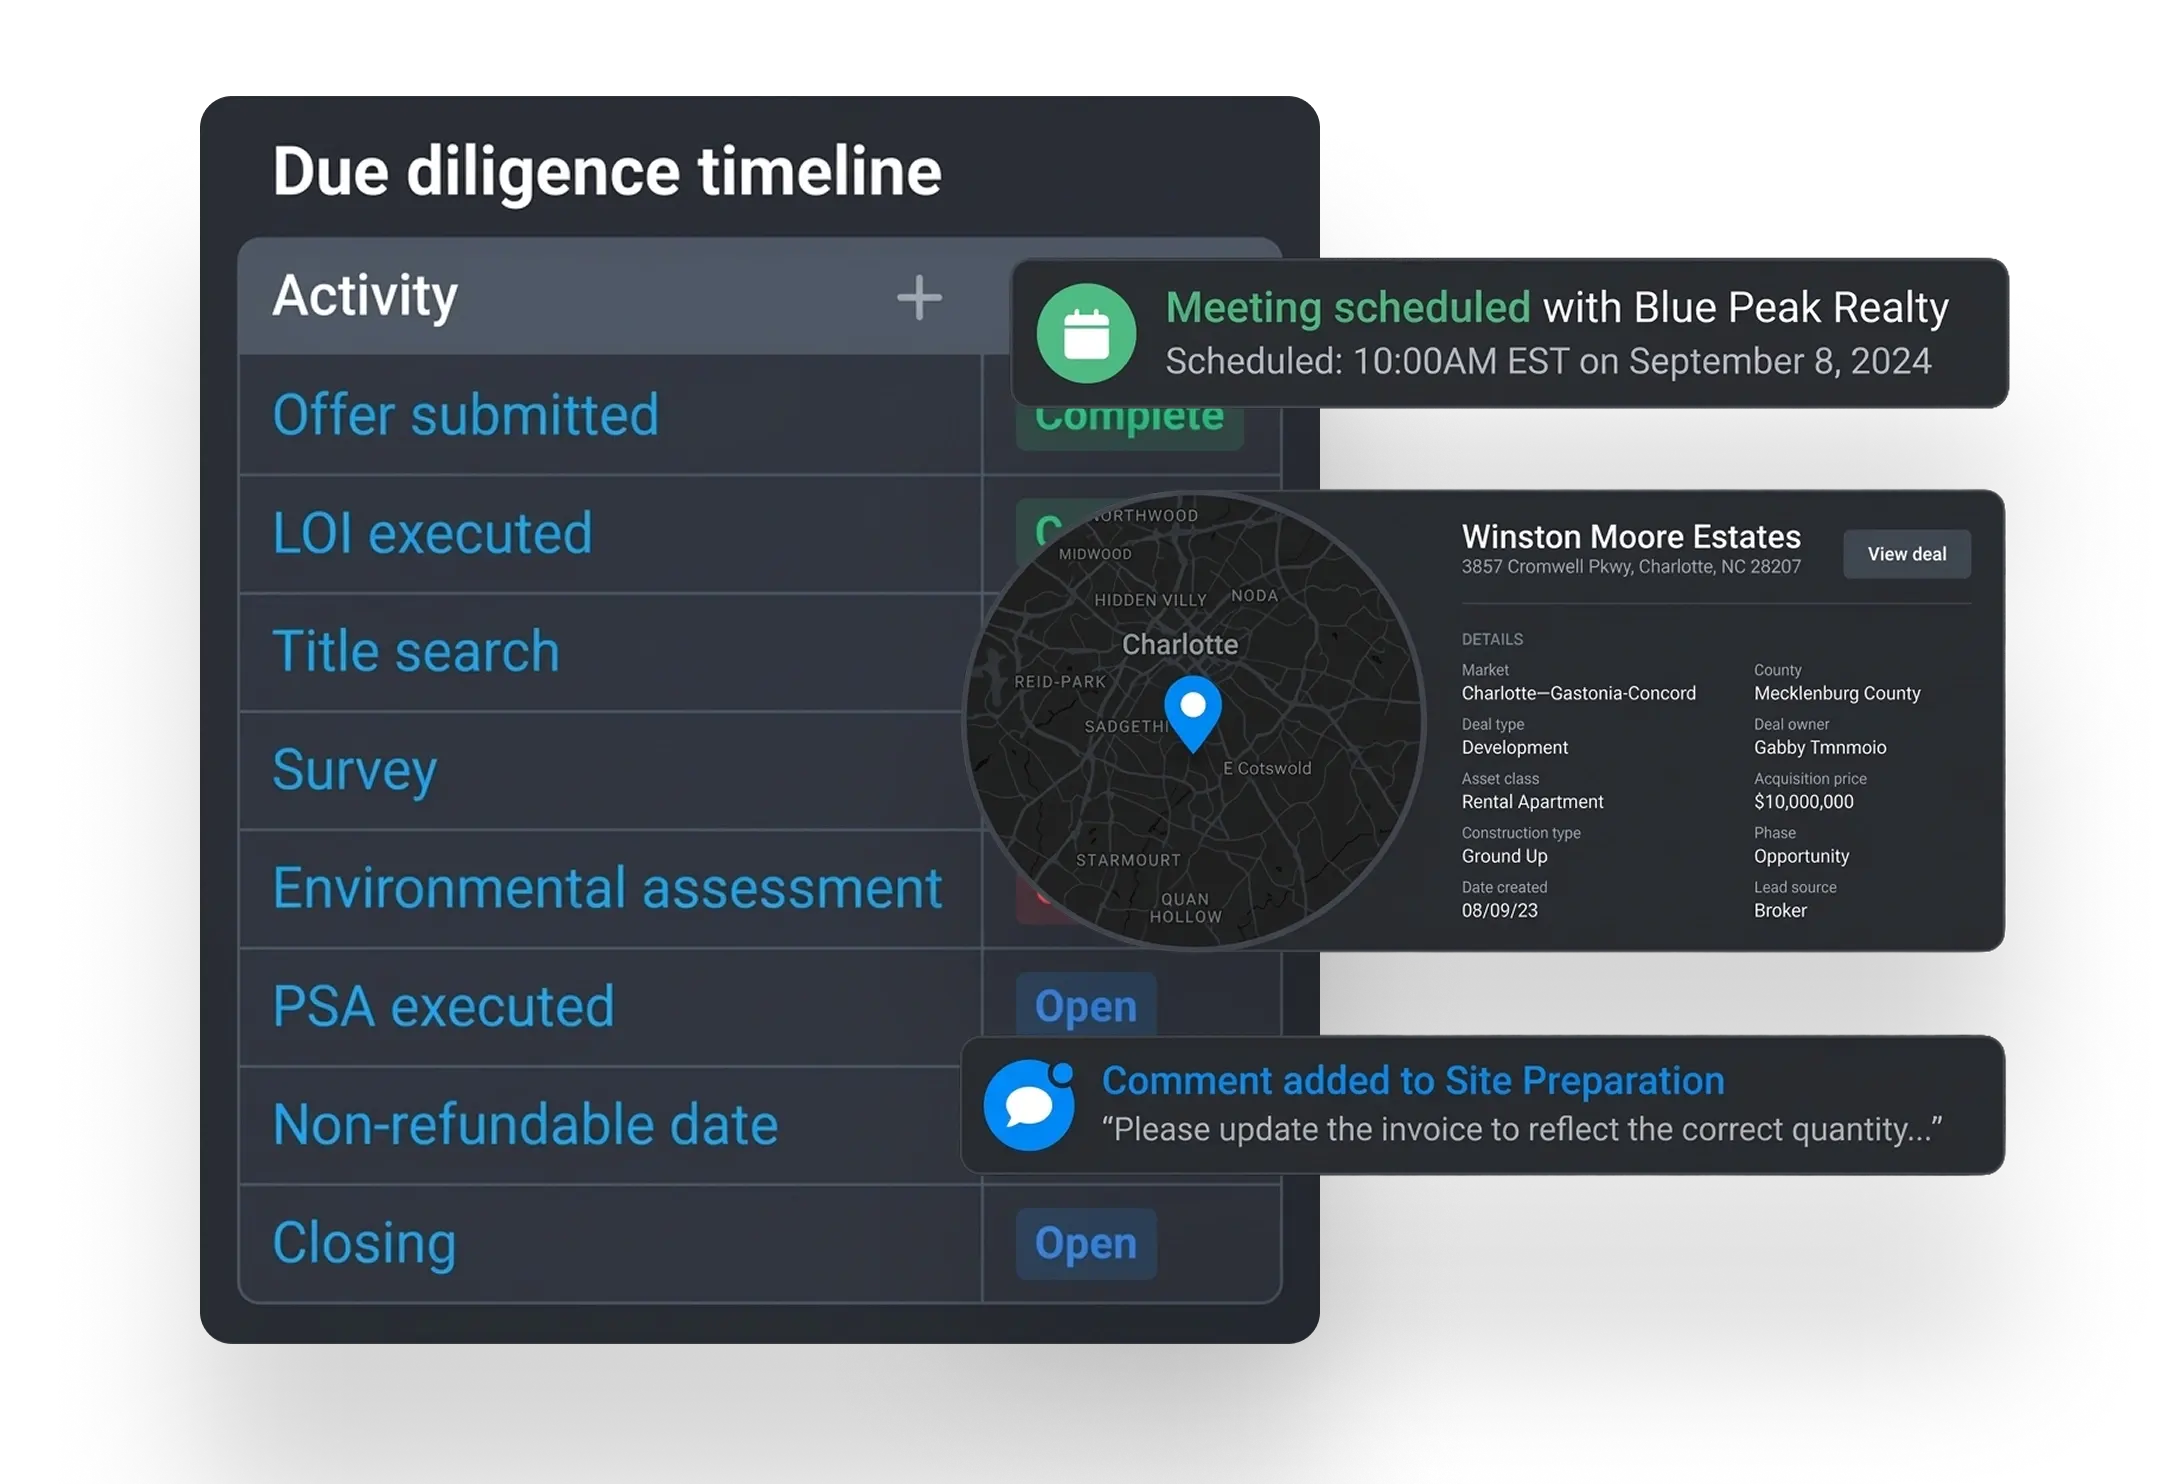This screenshot has width=2160, height=1484.
Task: Click the Open status badge for Closing
Action: pyautogui.click(x=1086, y=1243)
